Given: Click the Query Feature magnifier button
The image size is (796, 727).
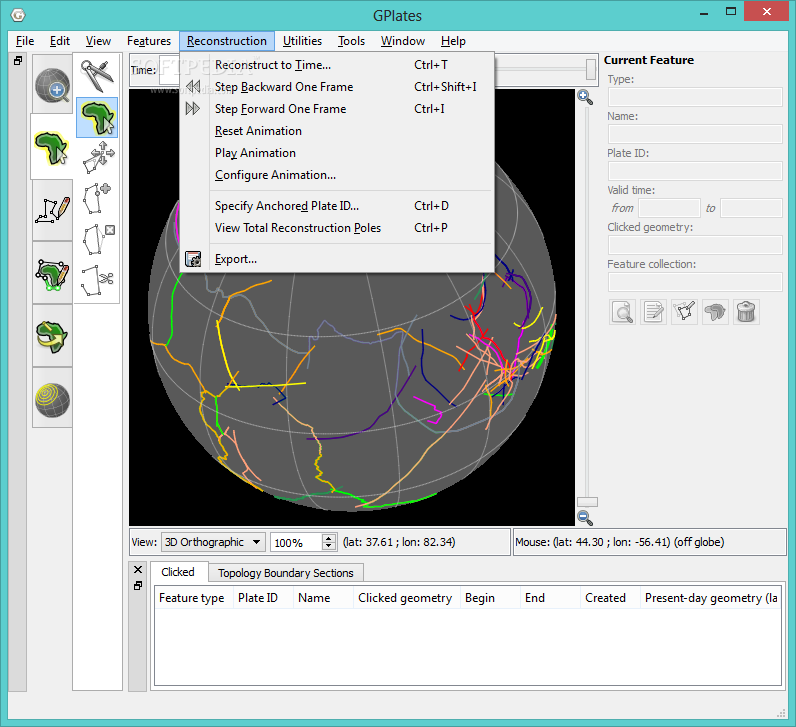Looking at the screenshot, I should [x=622, y=312].
